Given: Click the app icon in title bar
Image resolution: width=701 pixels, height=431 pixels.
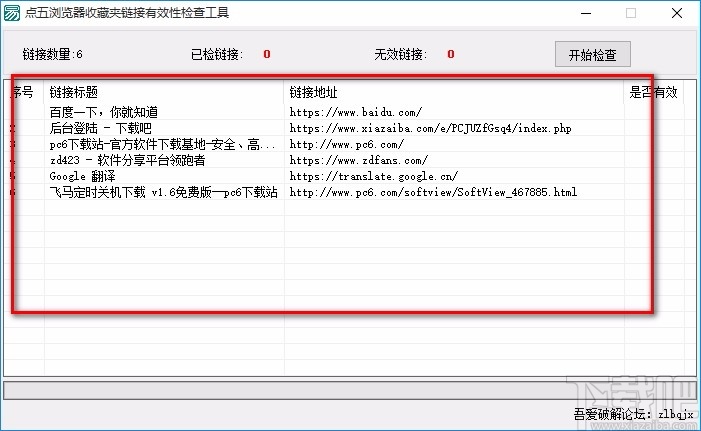Looking at the screenshot, I should tap(12, 13).
